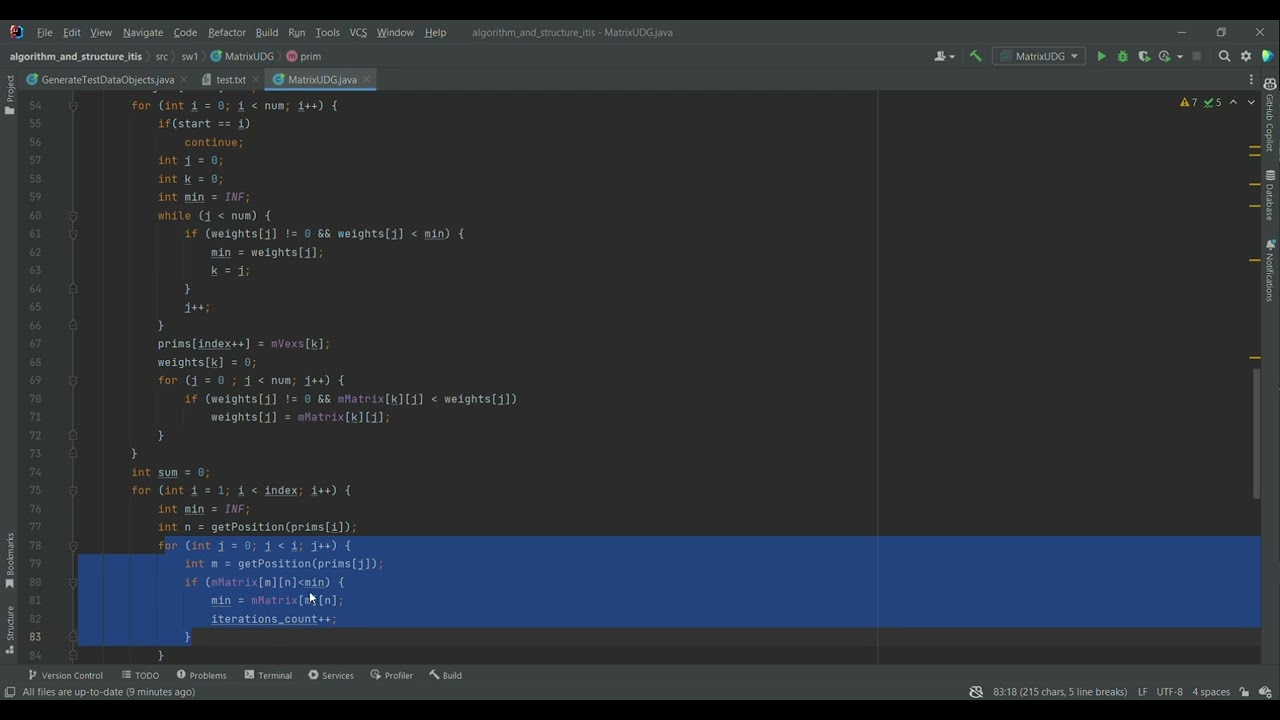This screenshot has height=720, width=1280.
Task: Close the MatrixUDG.java tab
Action: pos(367,80)
